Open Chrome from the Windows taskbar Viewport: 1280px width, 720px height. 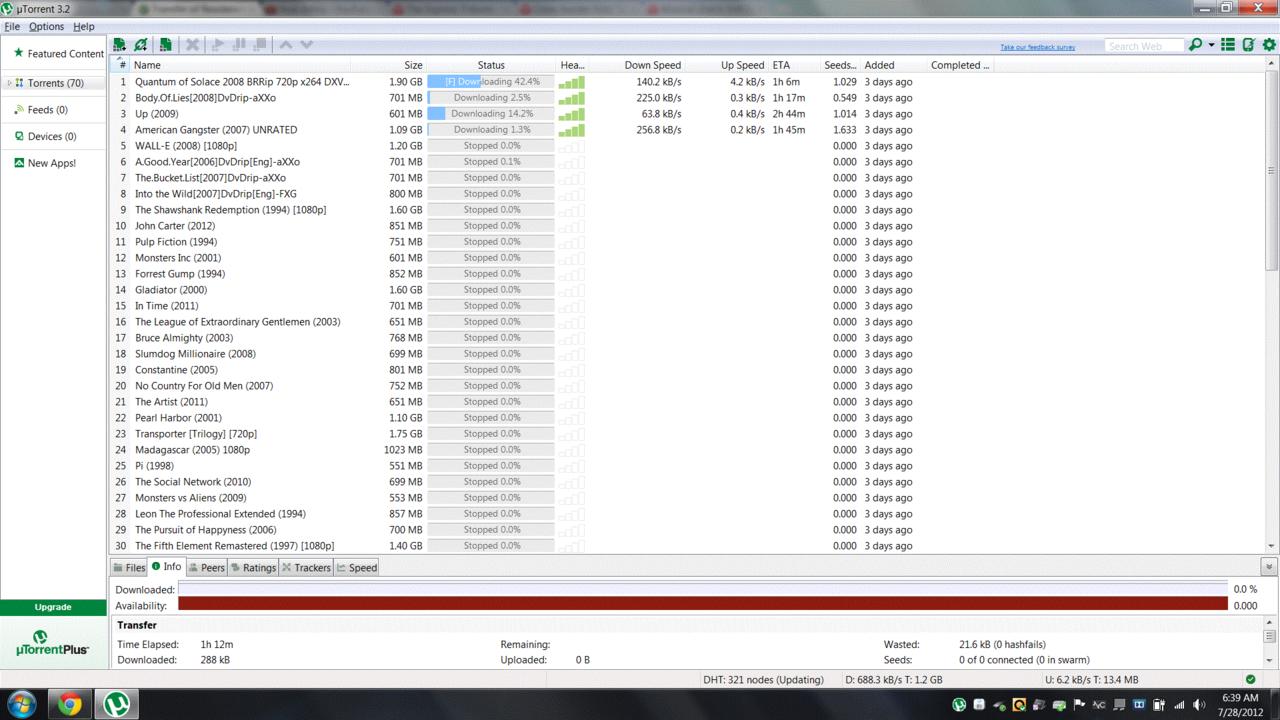(69, 704)
